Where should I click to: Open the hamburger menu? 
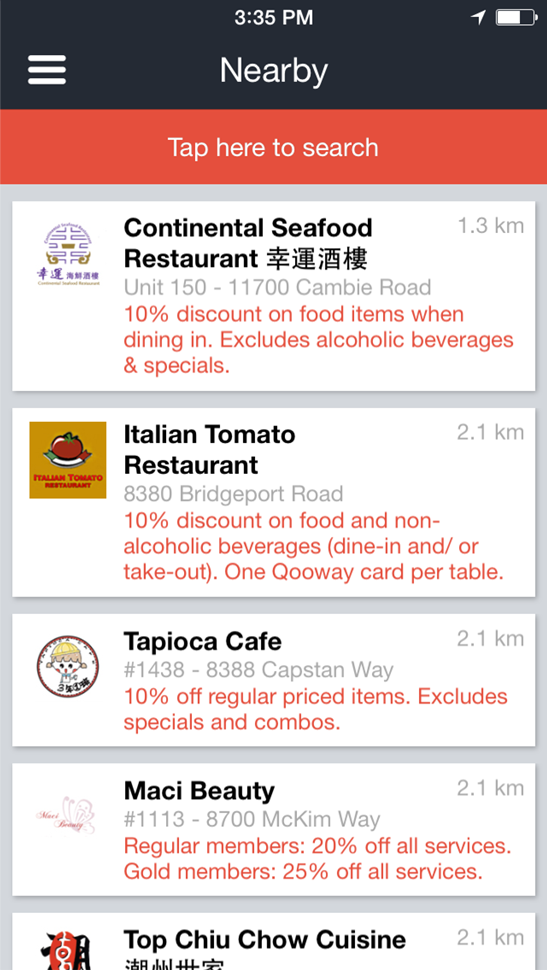tap(47, 70)
